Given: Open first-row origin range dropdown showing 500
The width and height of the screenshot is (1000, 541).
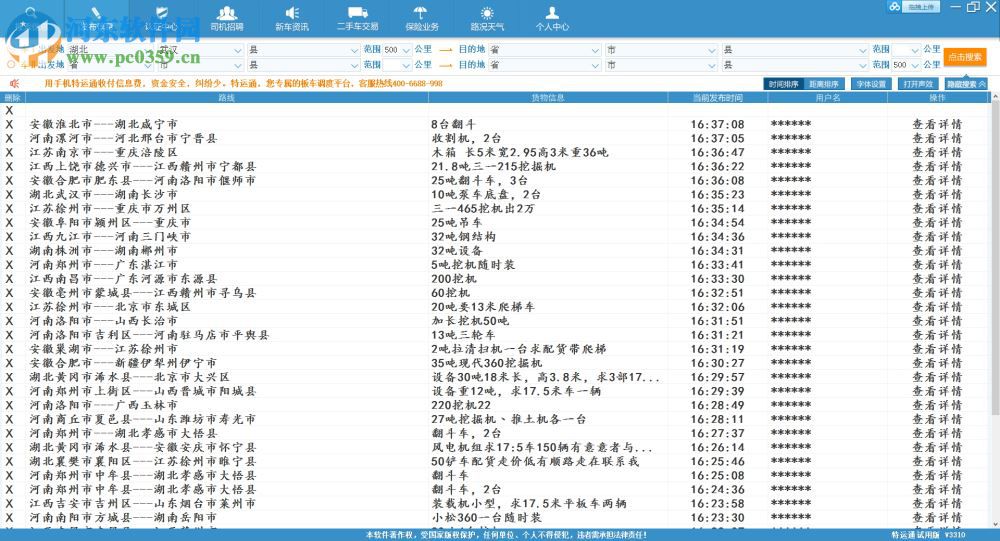Looking at the screenshot, I should [x=397, y=50].
